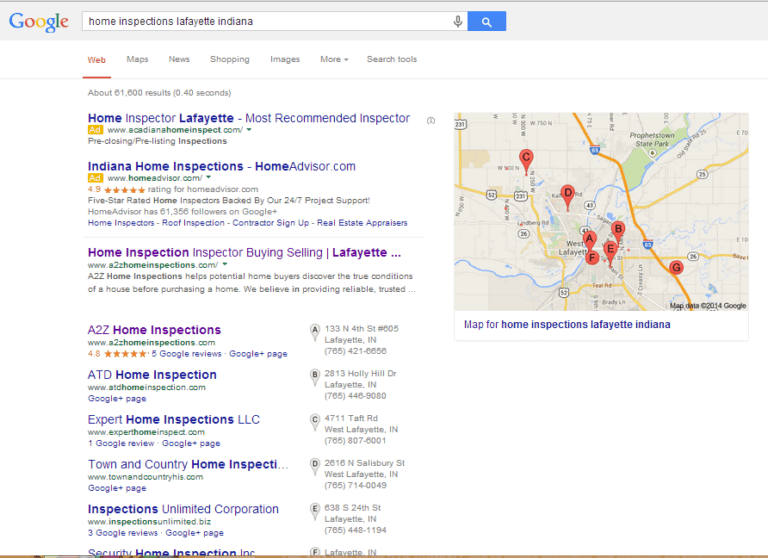Click the Home Inspectors sitelink
Viewport: 768px width, 558px height.
[121, 223]
